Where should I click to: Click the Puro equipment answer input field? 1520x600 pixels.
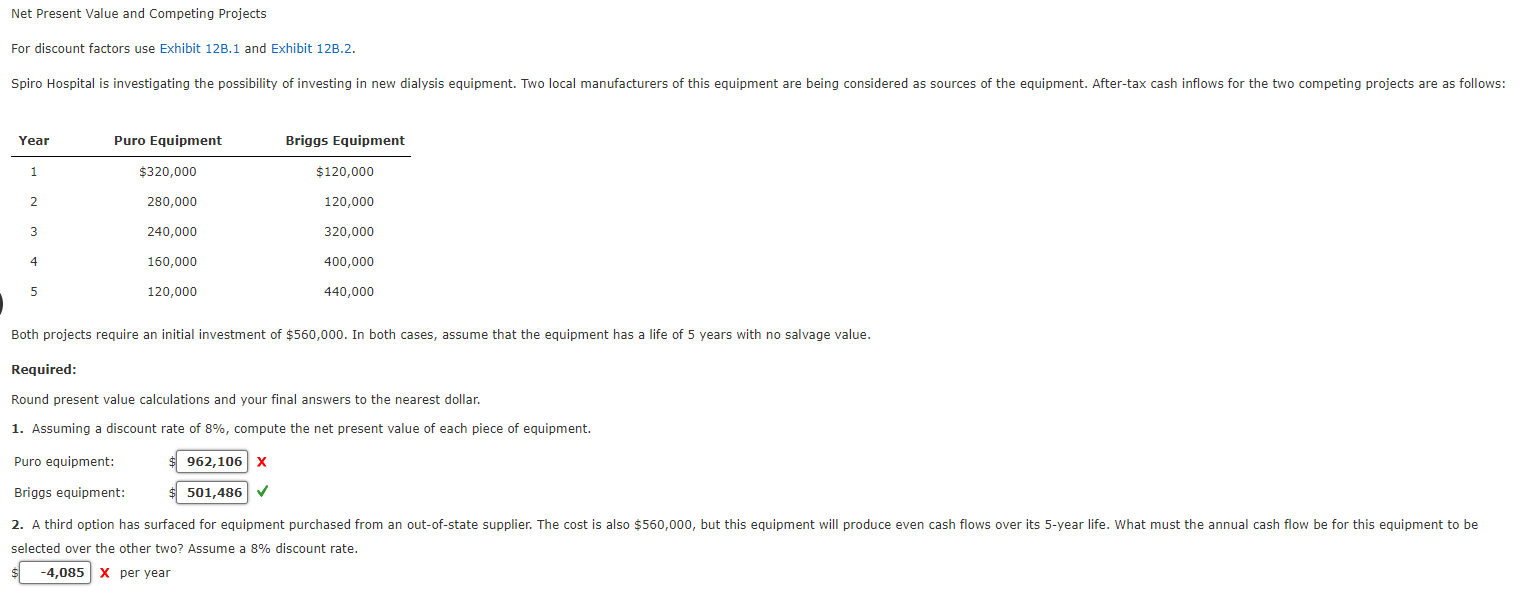(212, 461)
